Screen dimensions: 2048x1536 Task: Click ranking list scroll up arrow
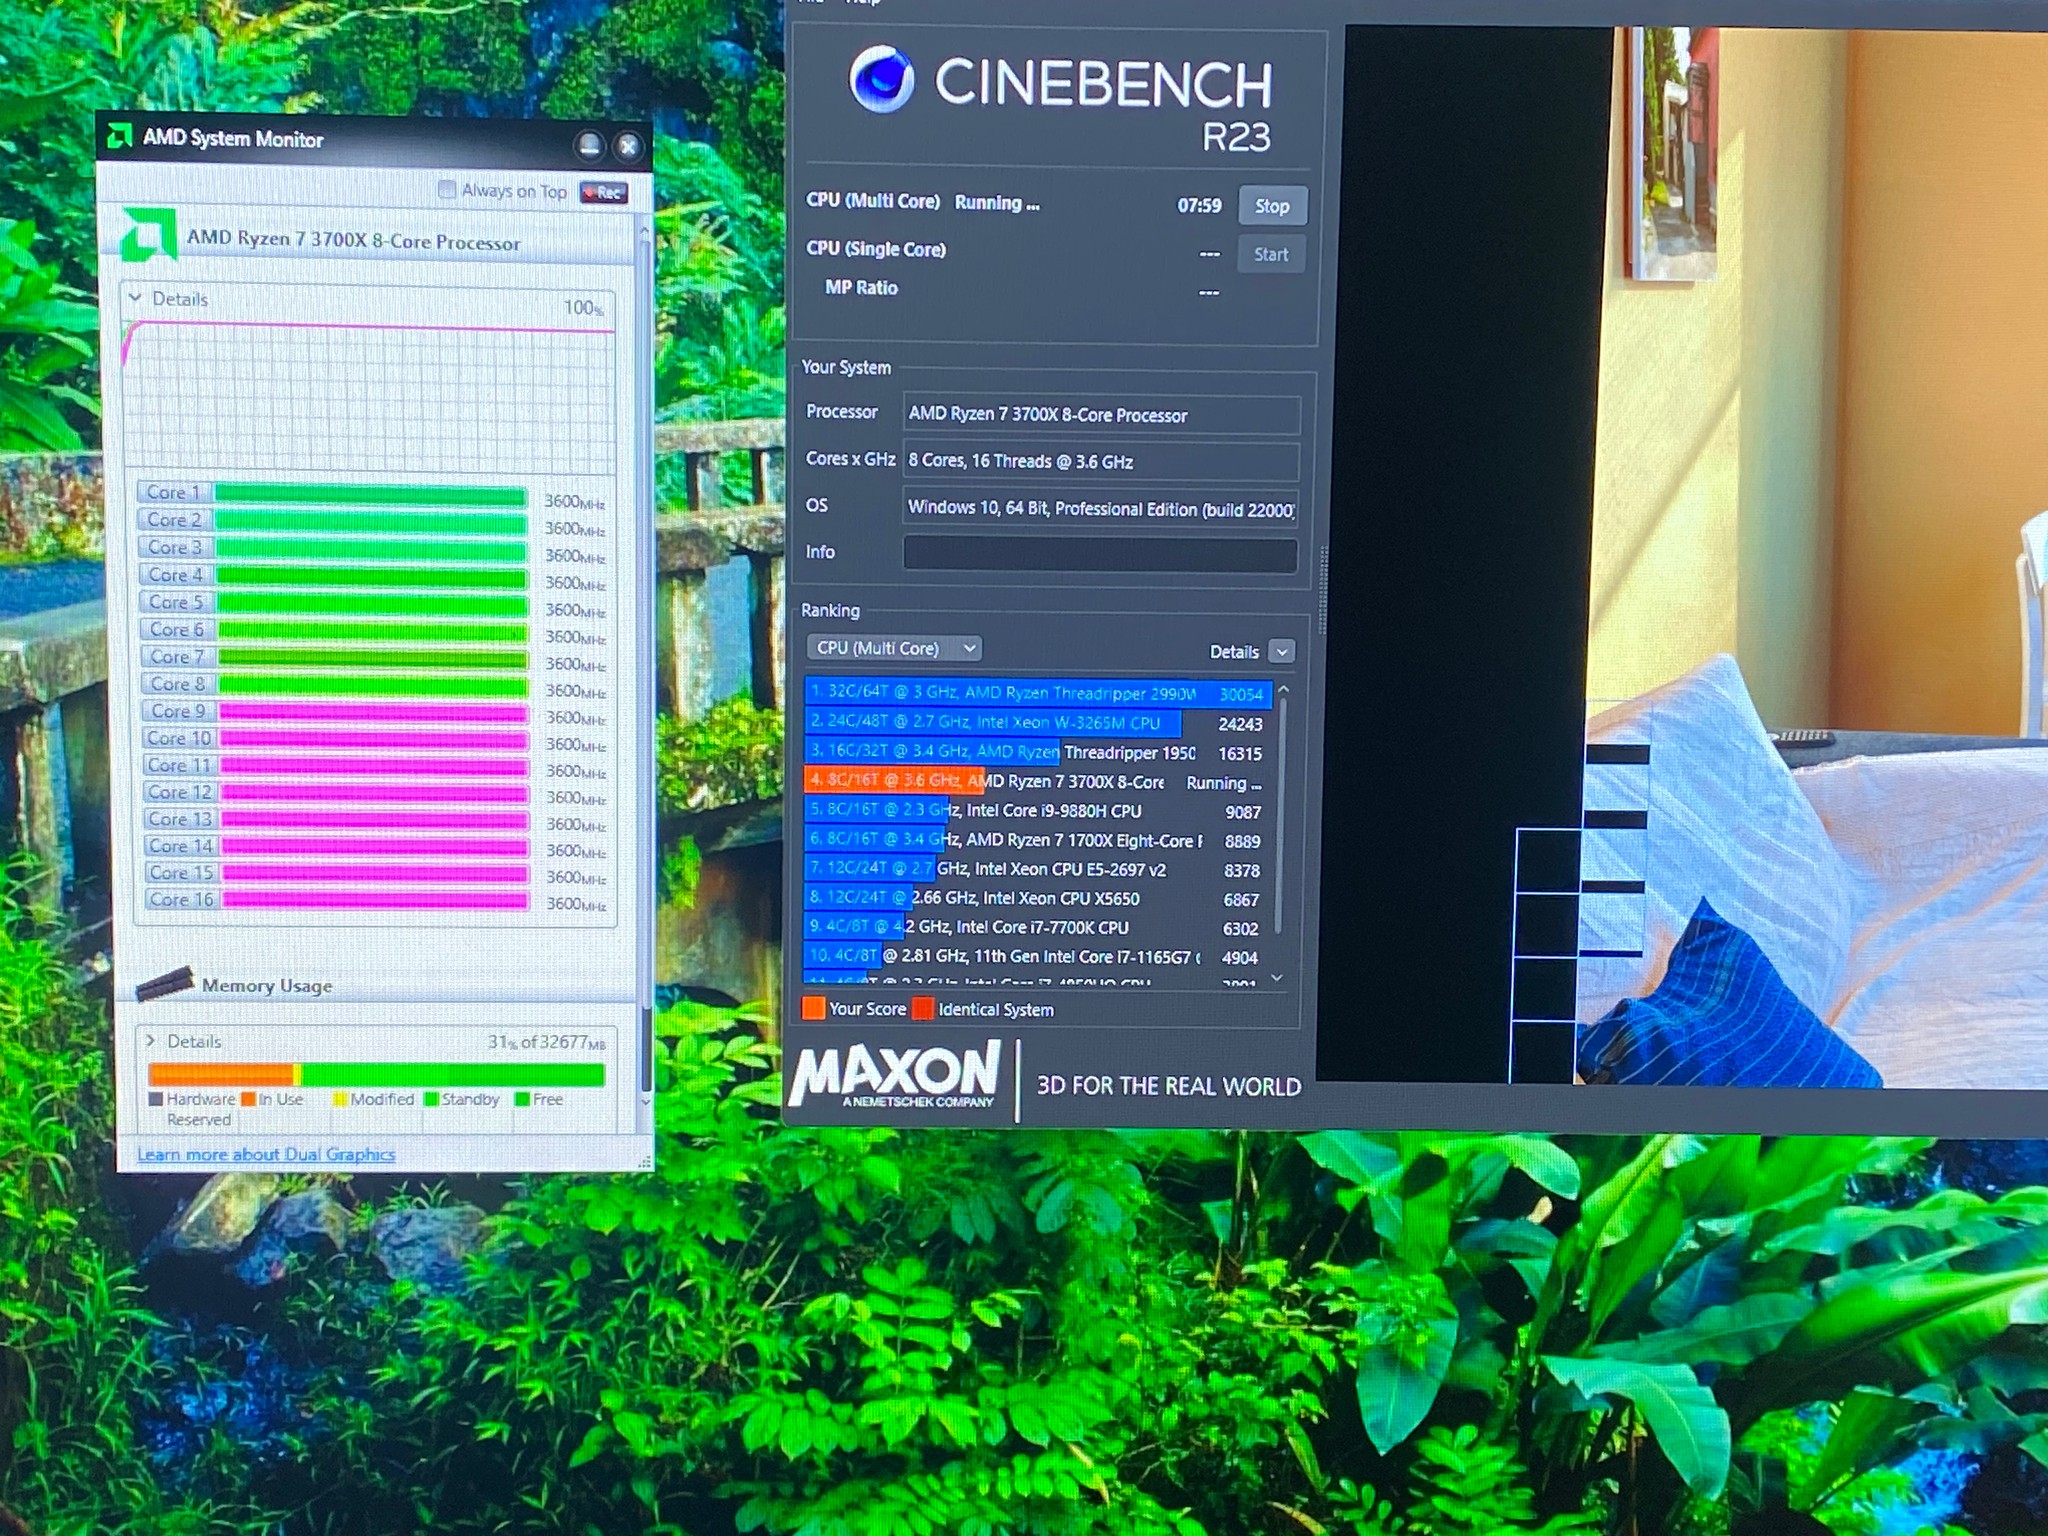pyautogui.click(x=1283, y=689)
